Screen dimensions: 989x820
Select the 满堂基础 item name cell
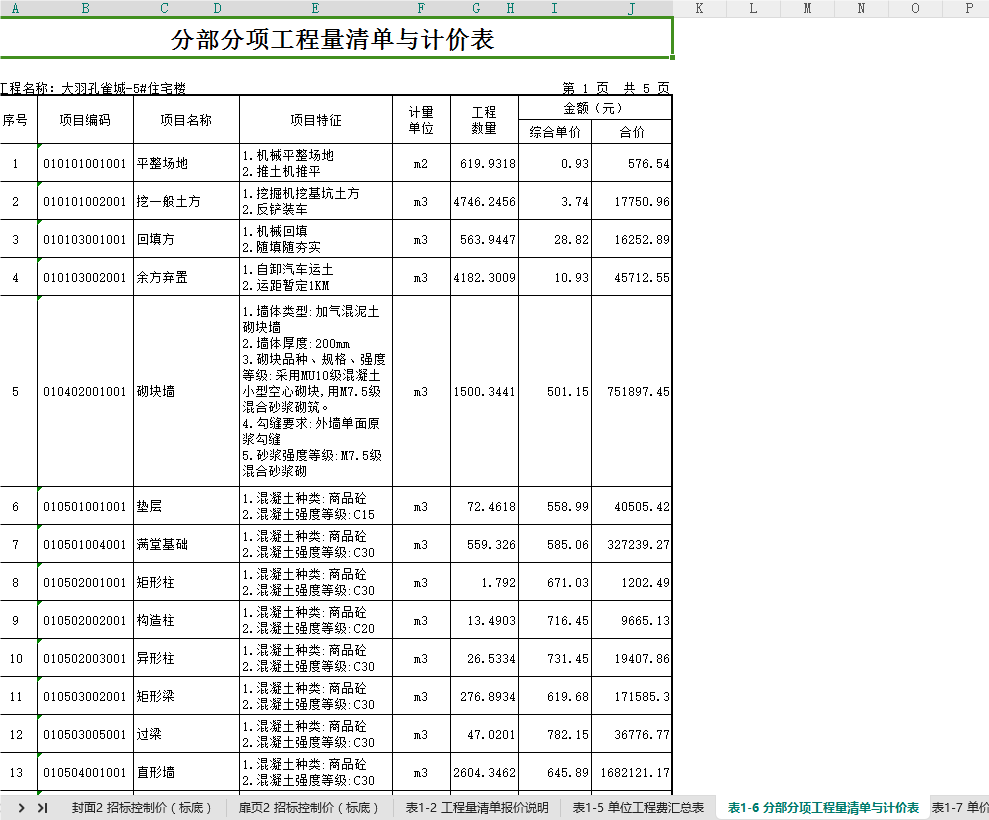coord(186,544)
